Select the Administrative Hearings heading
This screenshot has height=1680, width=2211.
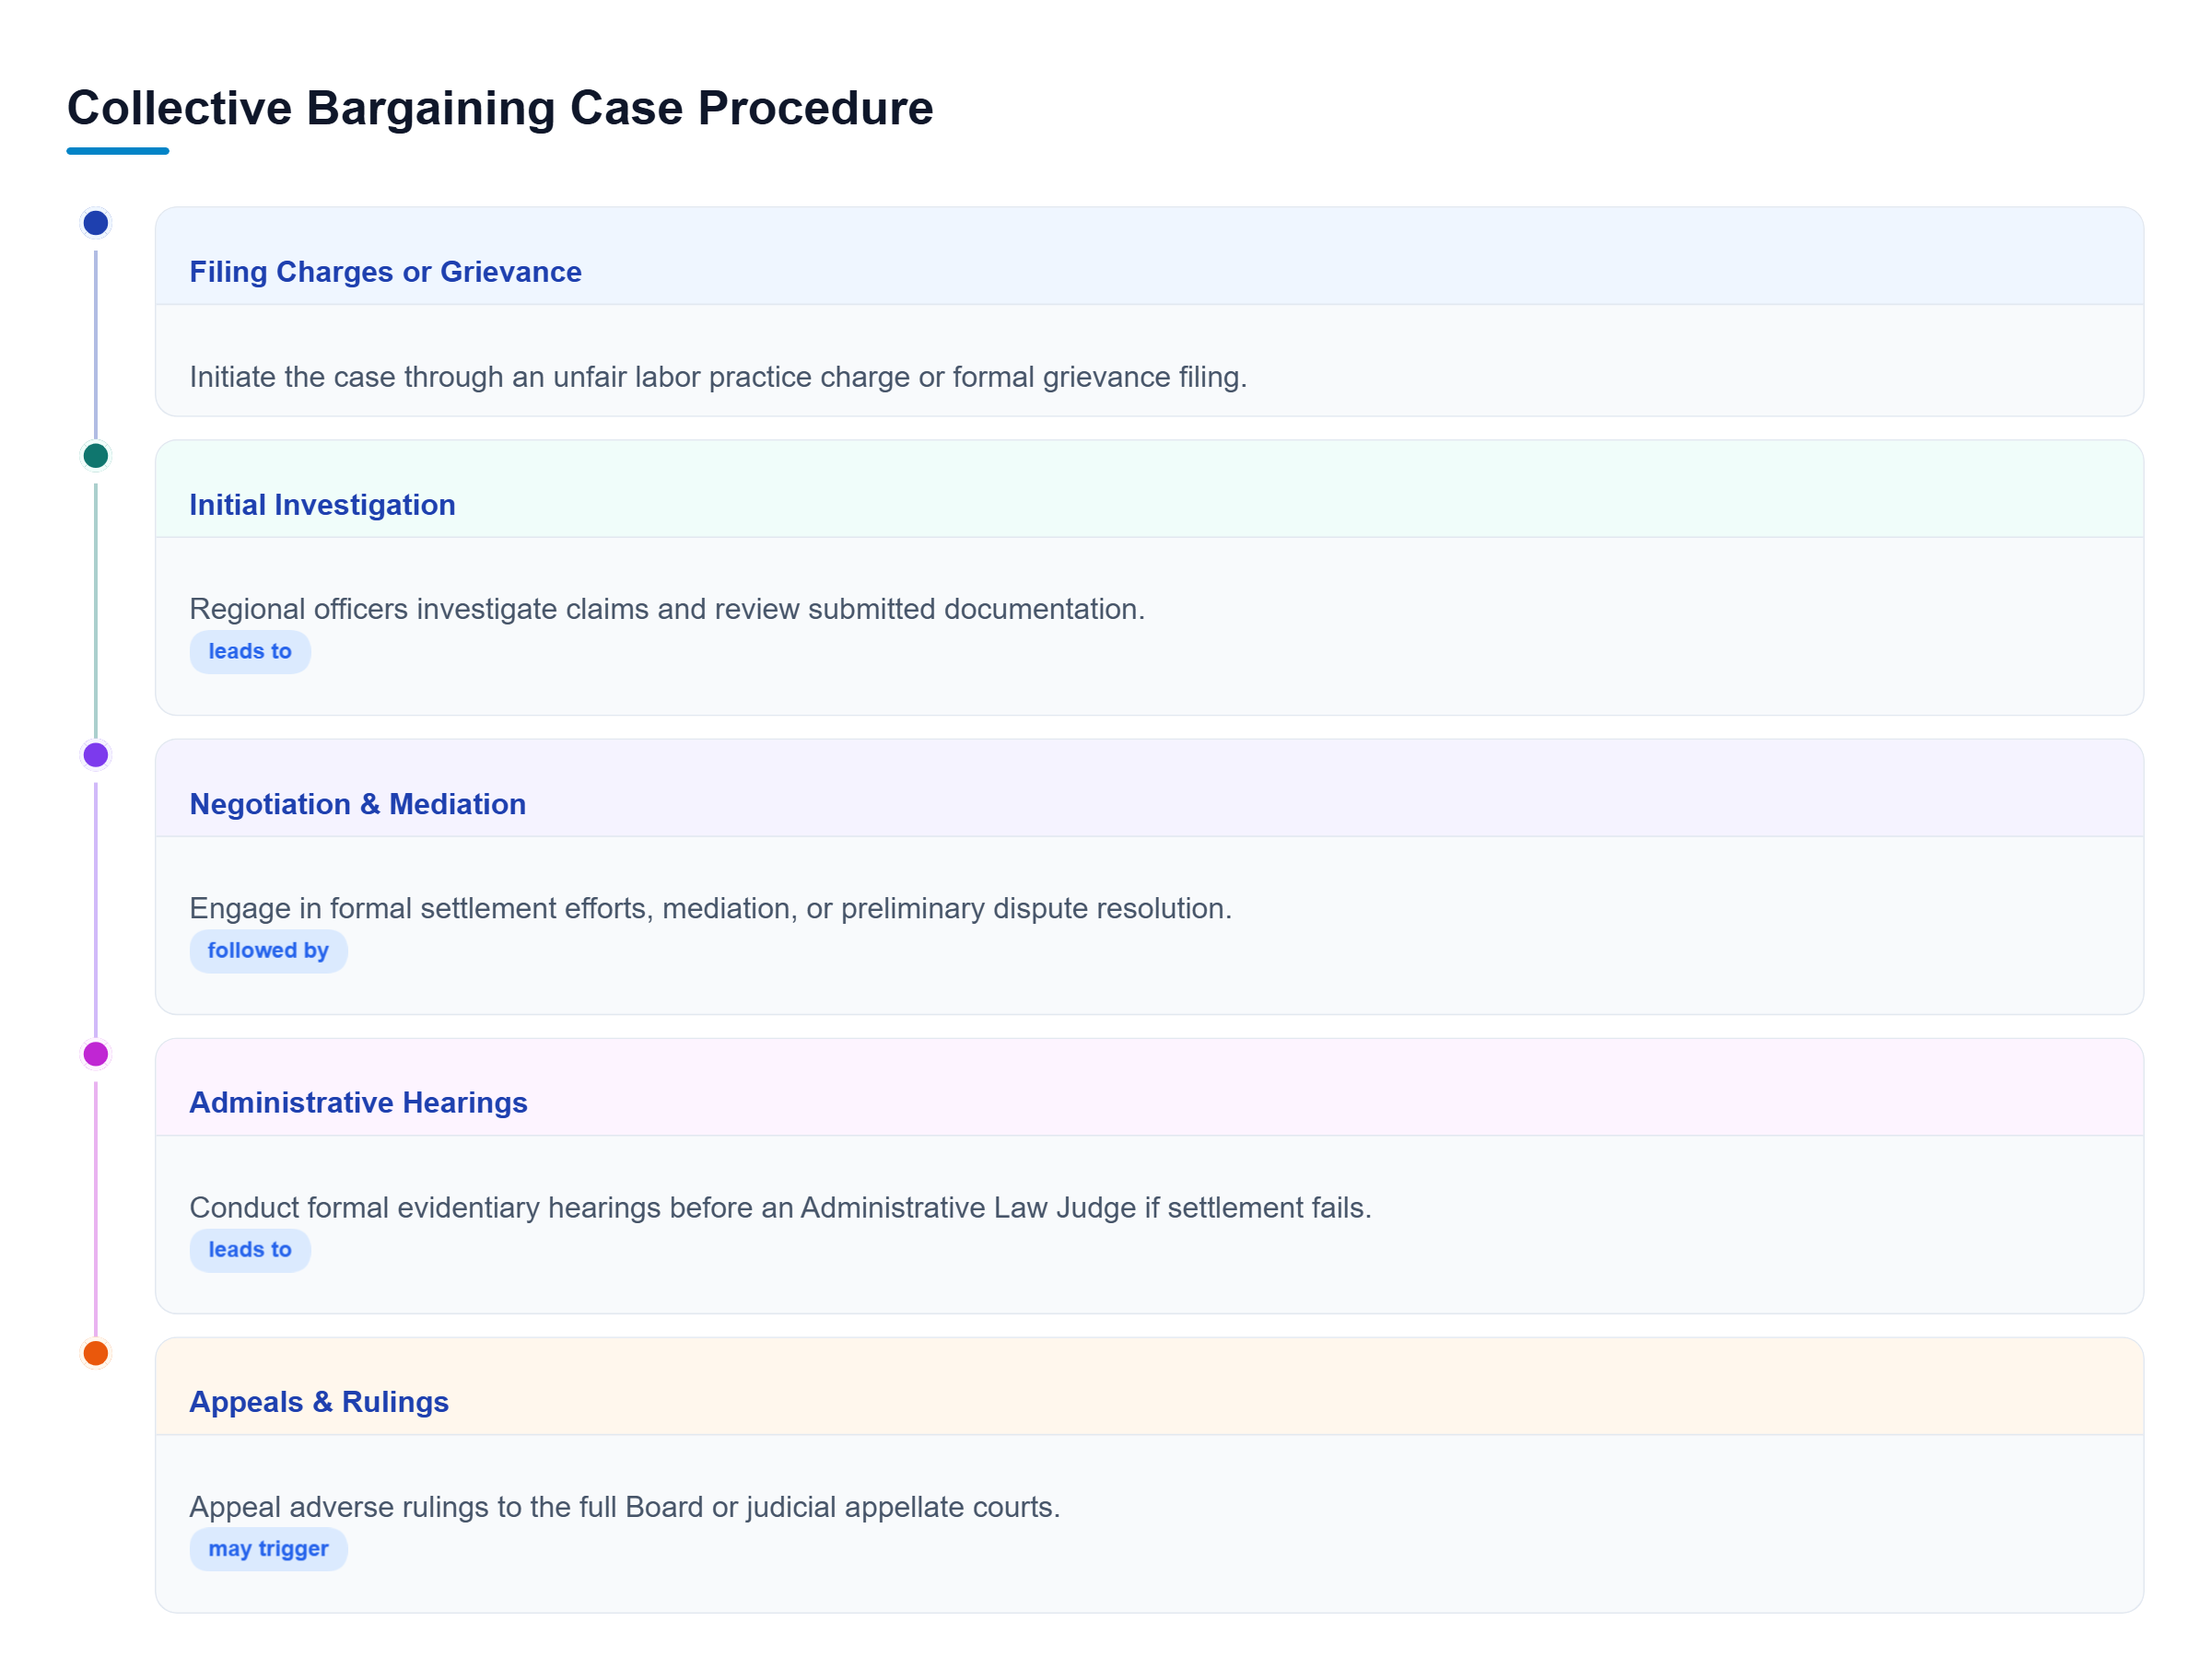tap(358, 1103)
